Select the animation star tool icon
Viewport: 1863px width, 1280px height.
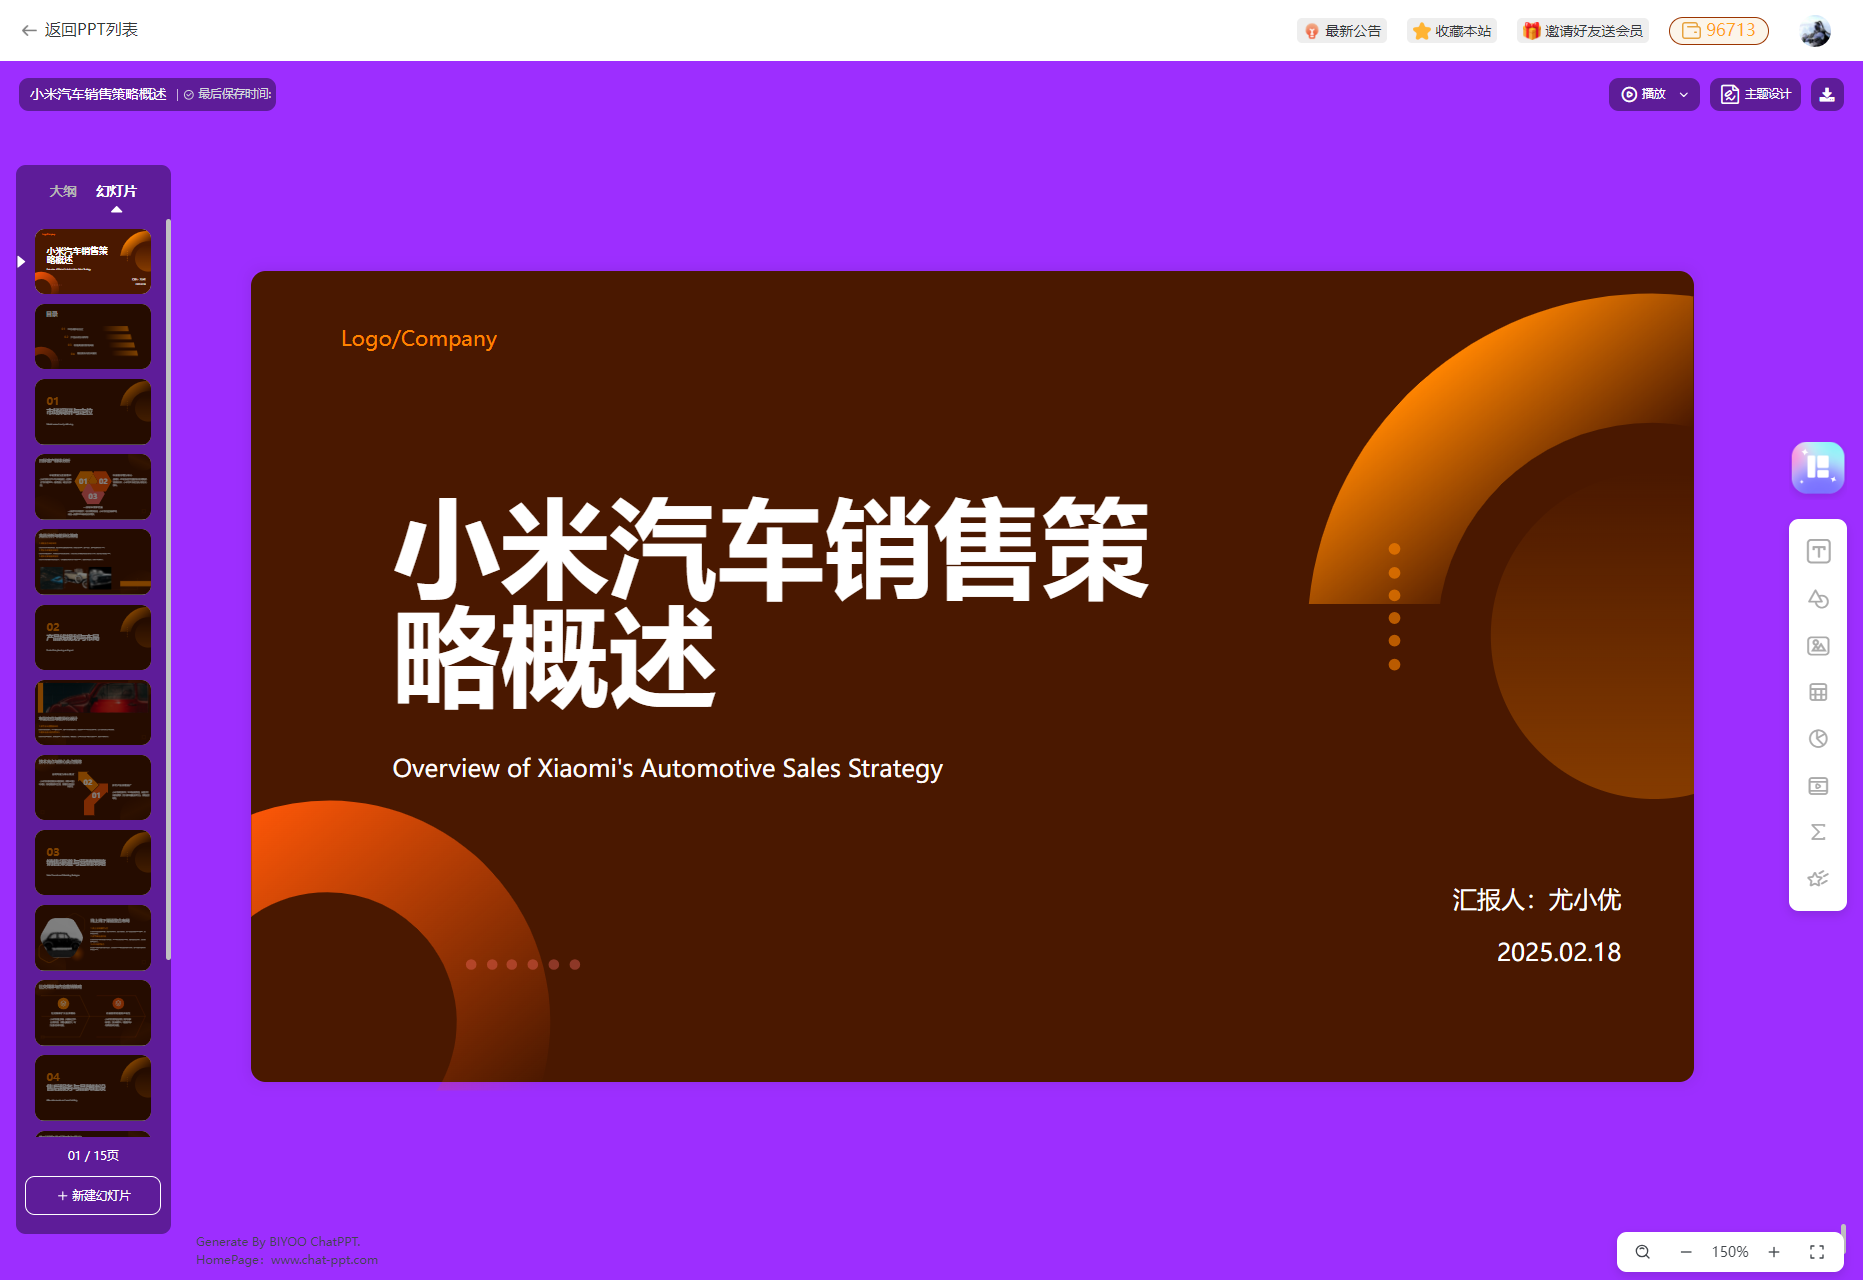click(1818, 879)
